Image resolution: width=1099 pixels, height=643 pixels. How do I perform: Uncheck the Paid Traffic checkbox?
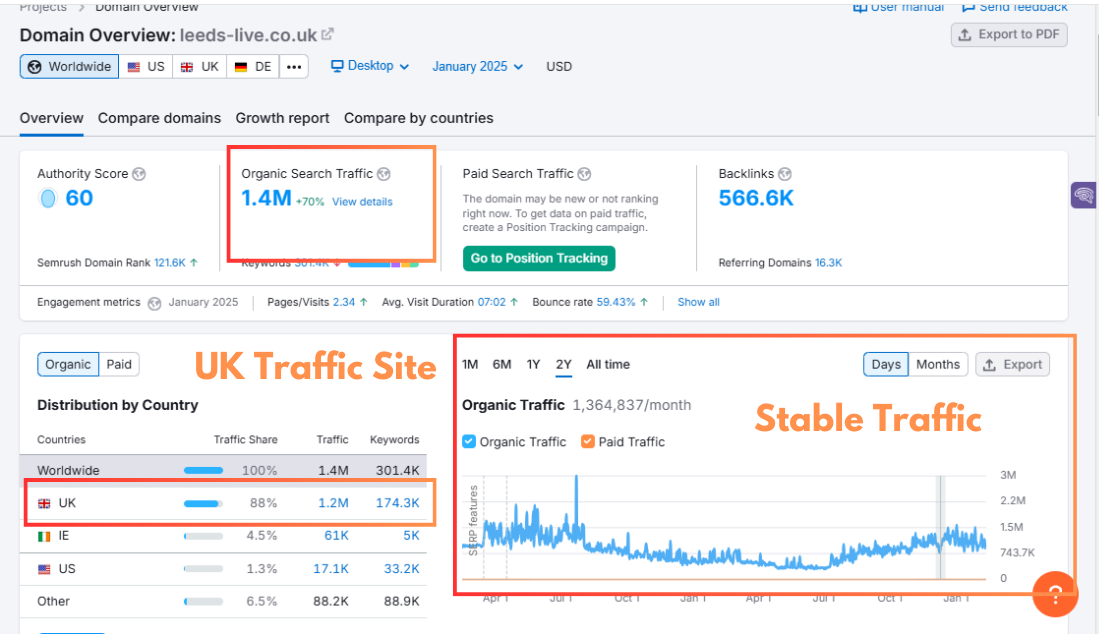[x=588, y=442]
